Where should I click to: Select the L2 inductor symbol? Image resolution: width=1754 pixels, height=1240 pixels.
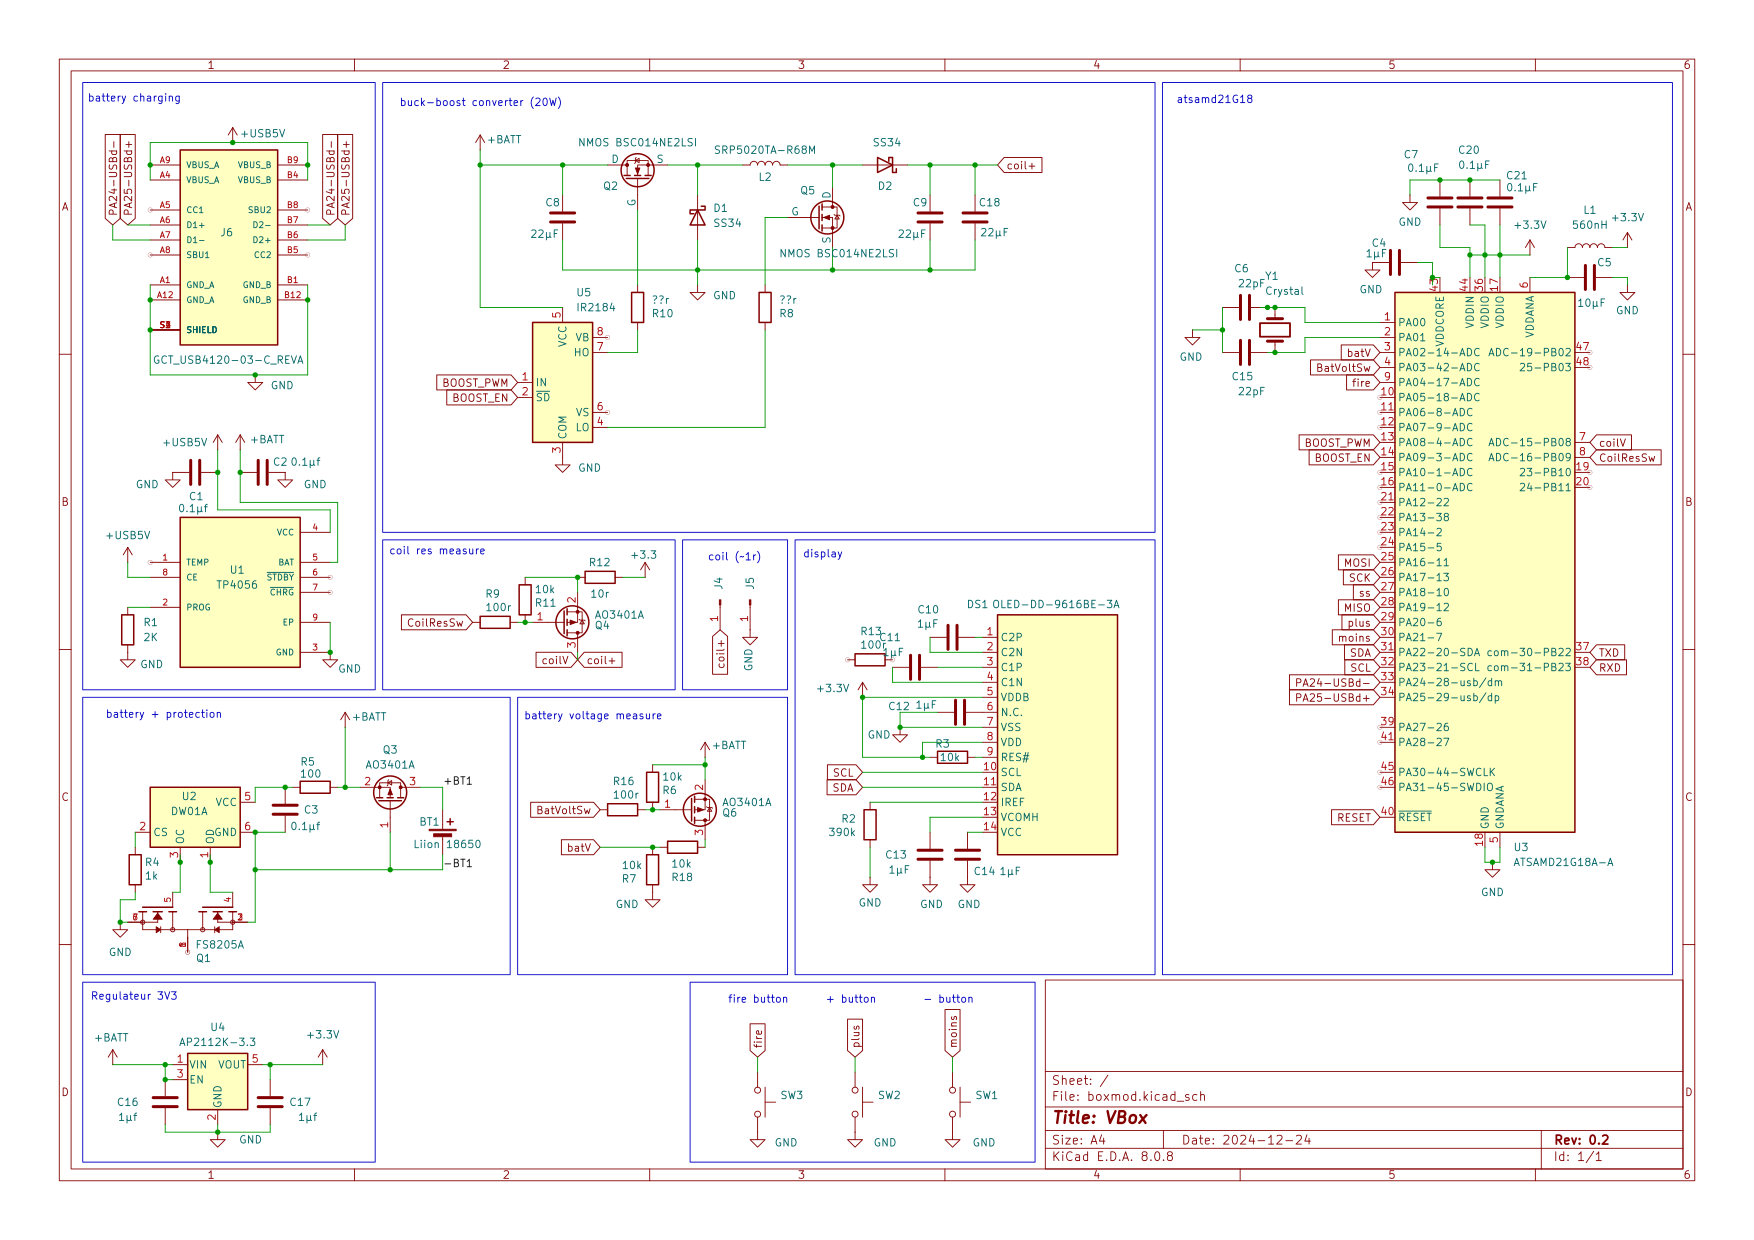(x=765, y=163)
